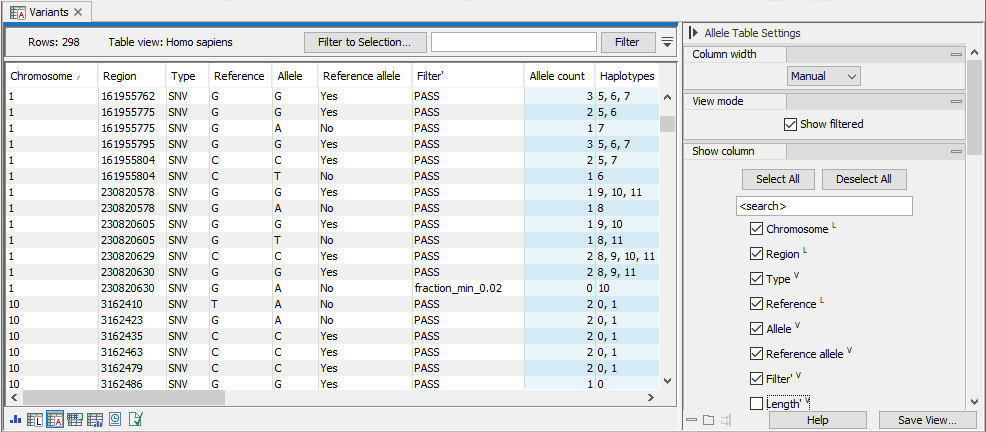Click table horizontal scrollbar left arrow
The width and height of the screenshot is (986, 432).
click(14, 397)
